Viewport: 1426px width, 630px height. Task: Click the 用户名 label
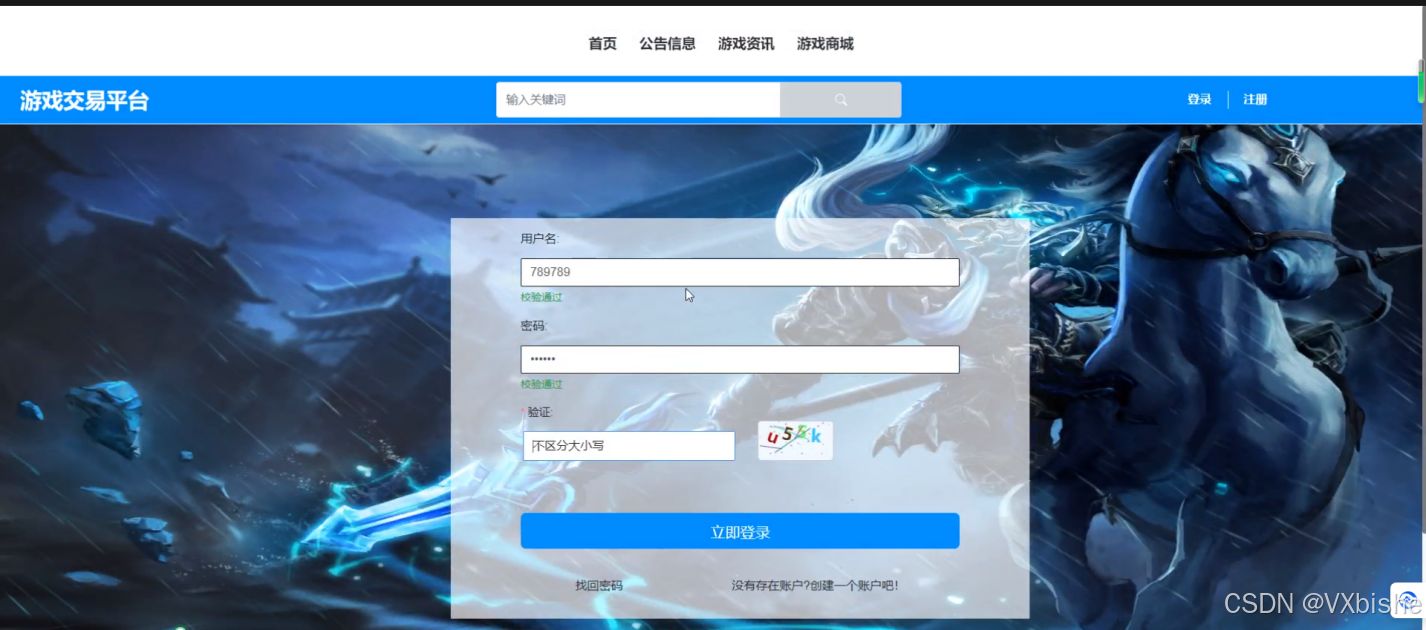pos(539,239)
